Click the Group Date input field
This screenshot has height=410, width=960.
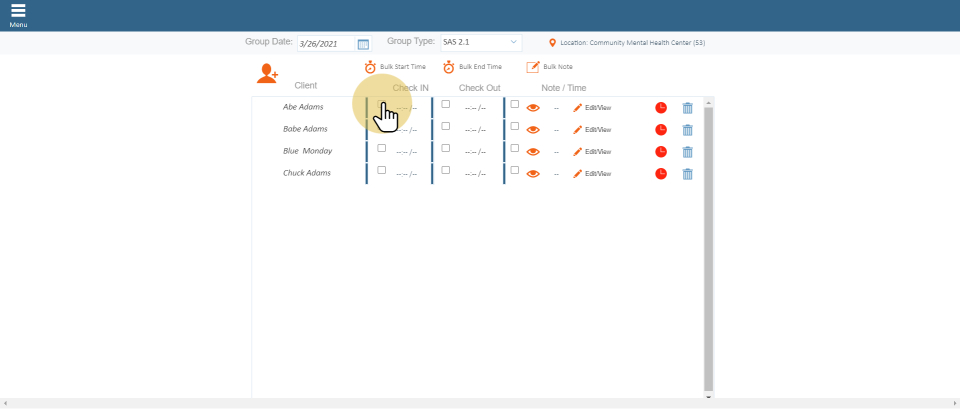pos(325,44)
